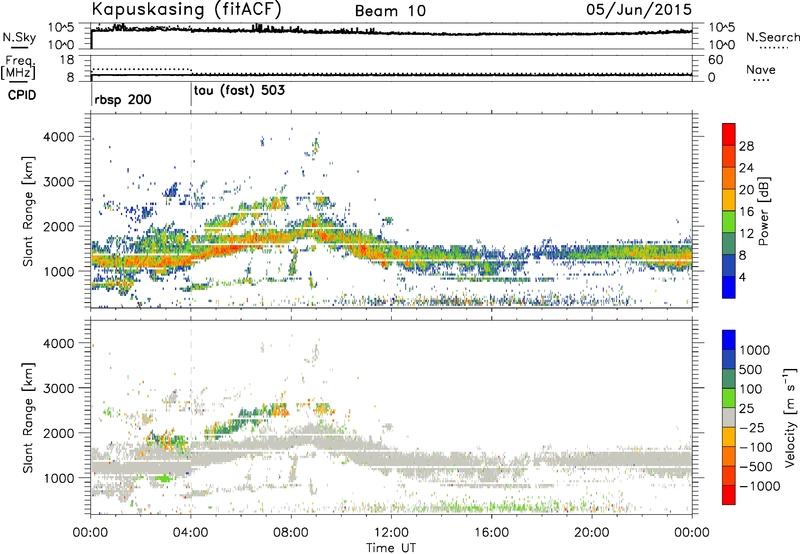Click the "2000" tick in the power panel
This screenshot has width=800, height=554.
(59, 226)
